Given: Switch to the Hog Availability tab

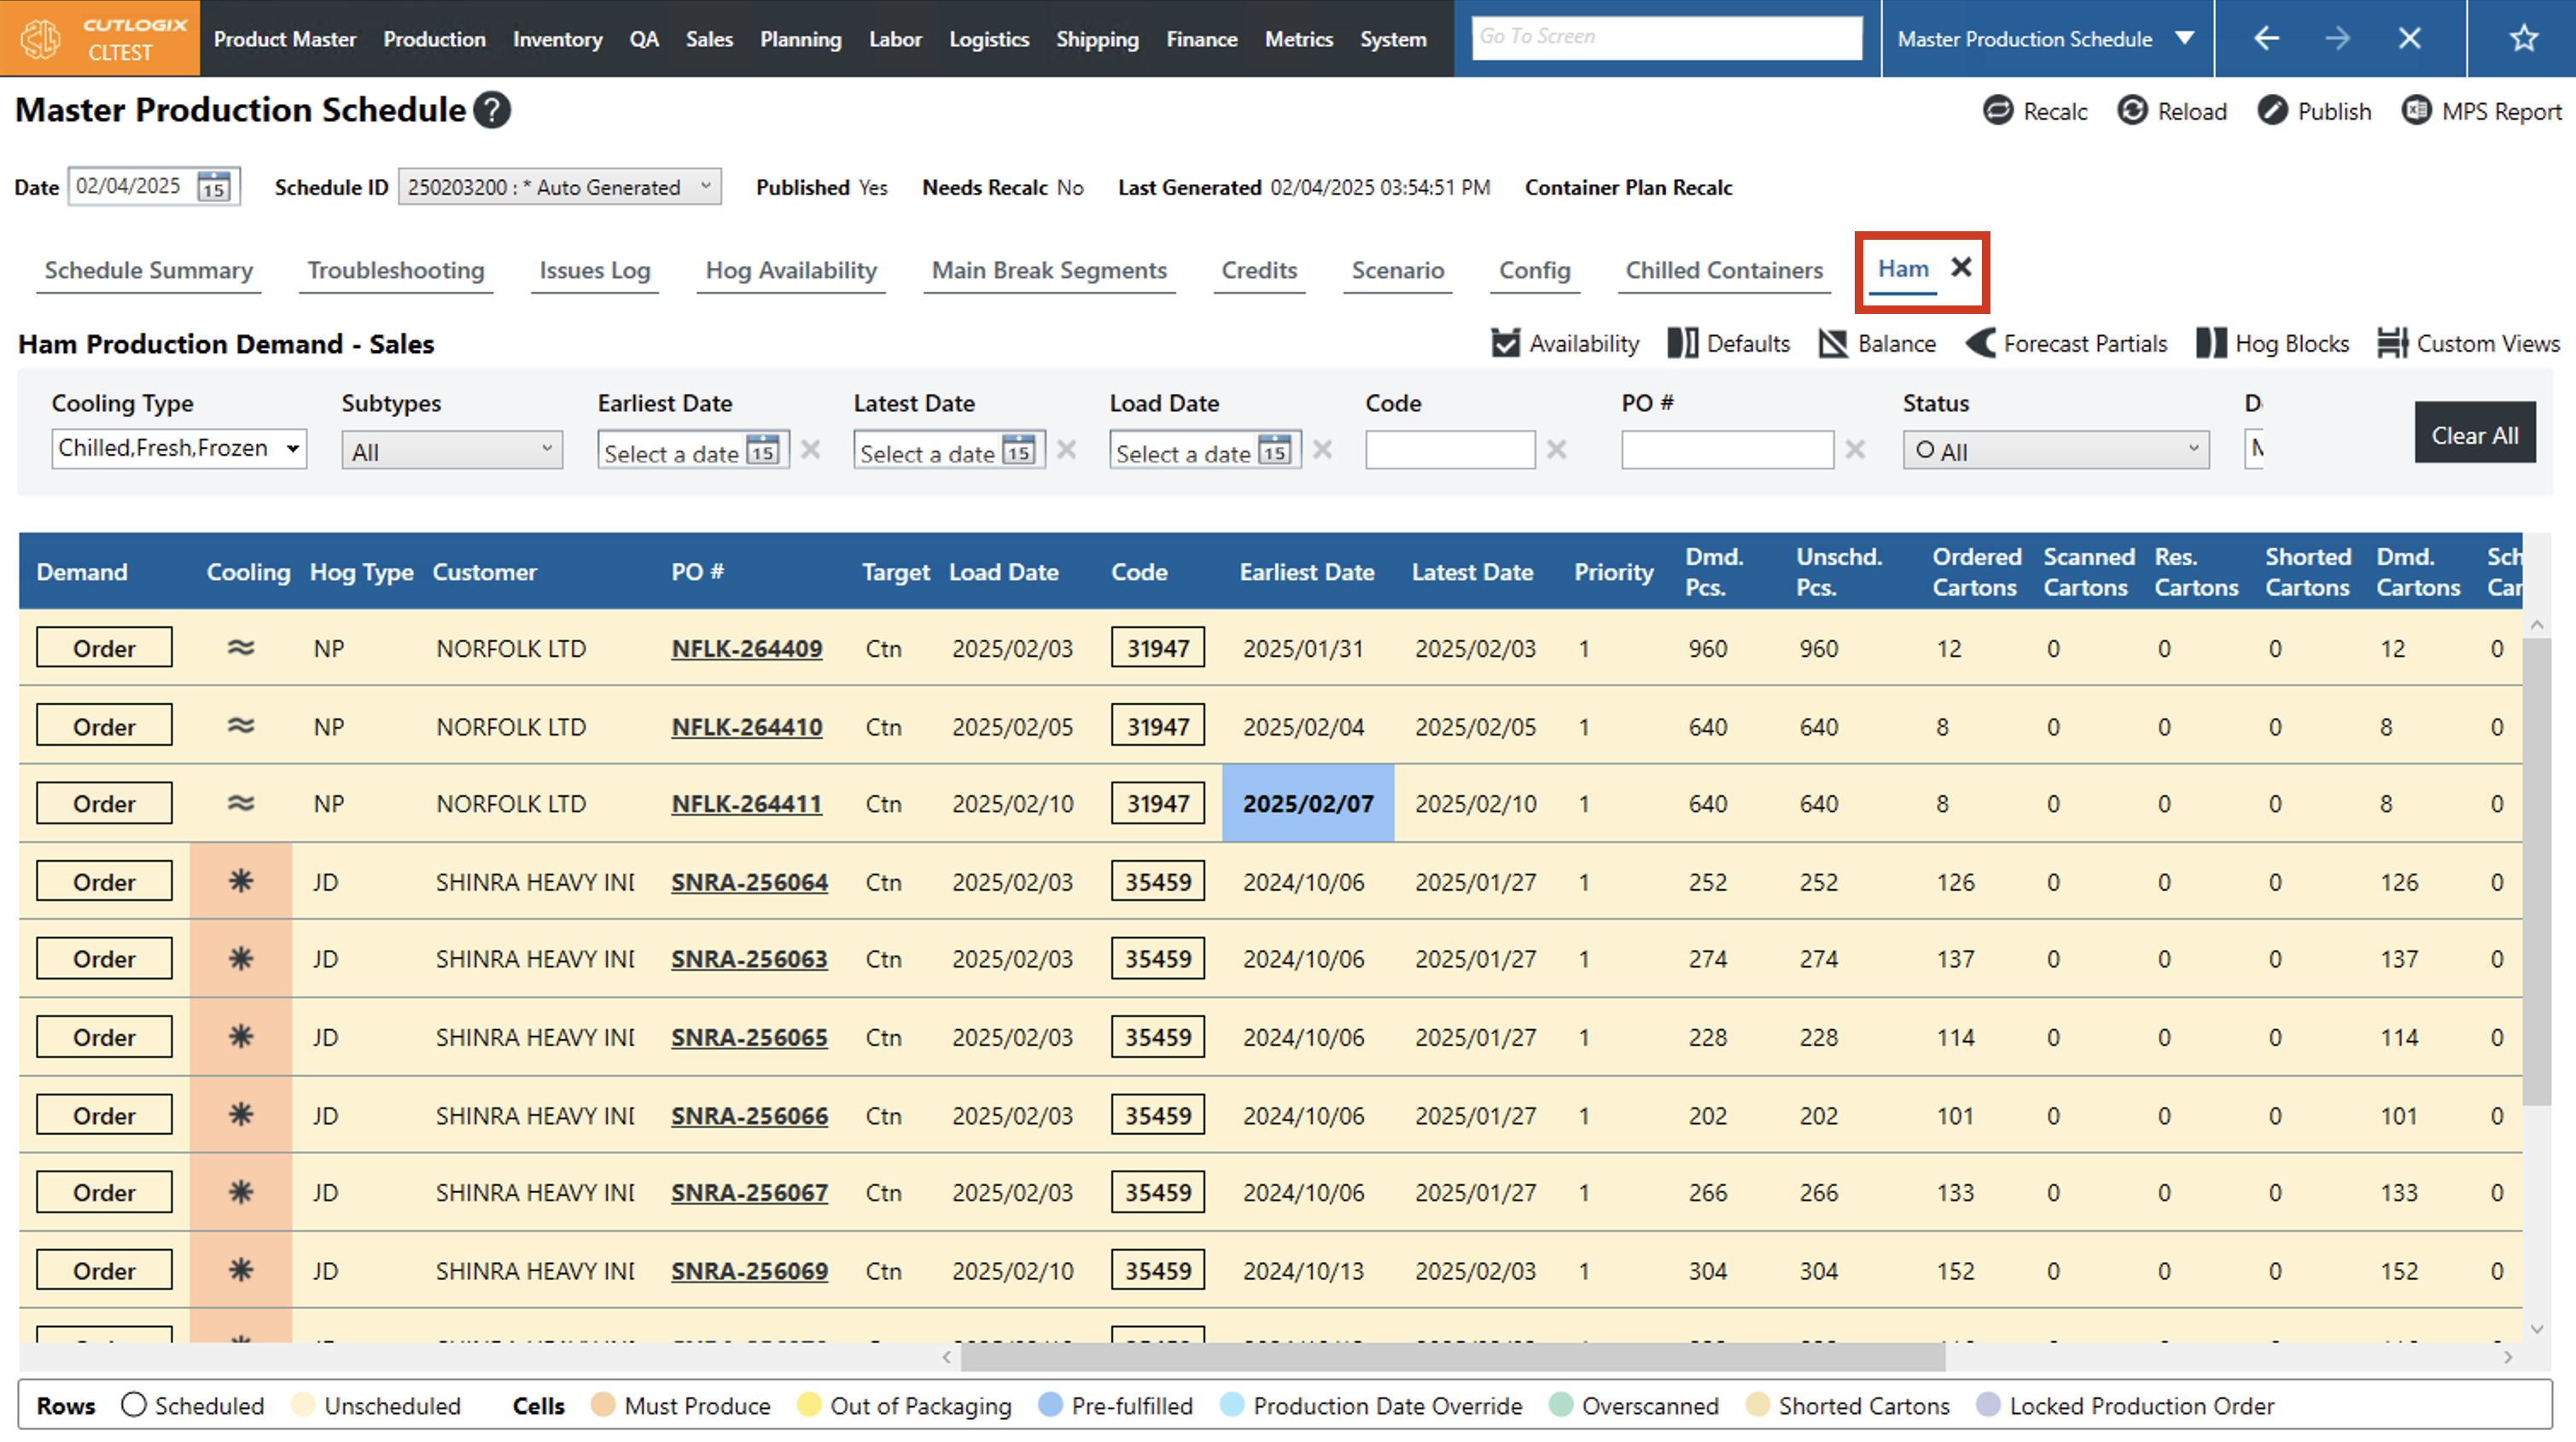Looking at the screenshot, I should (790, 271).
